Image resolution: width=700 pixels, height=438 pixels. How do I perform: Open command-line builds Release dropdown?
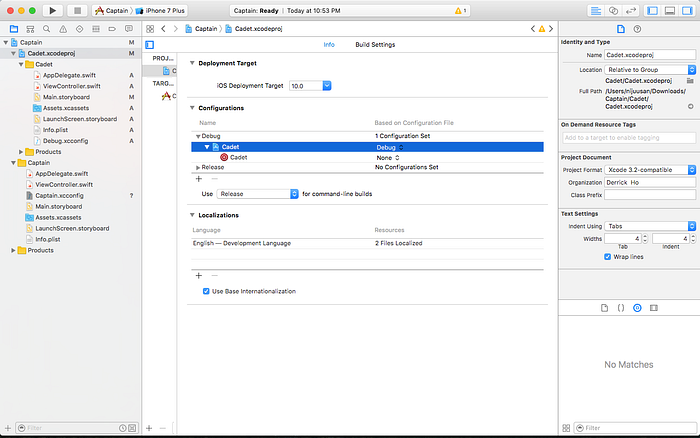(257, 194)
